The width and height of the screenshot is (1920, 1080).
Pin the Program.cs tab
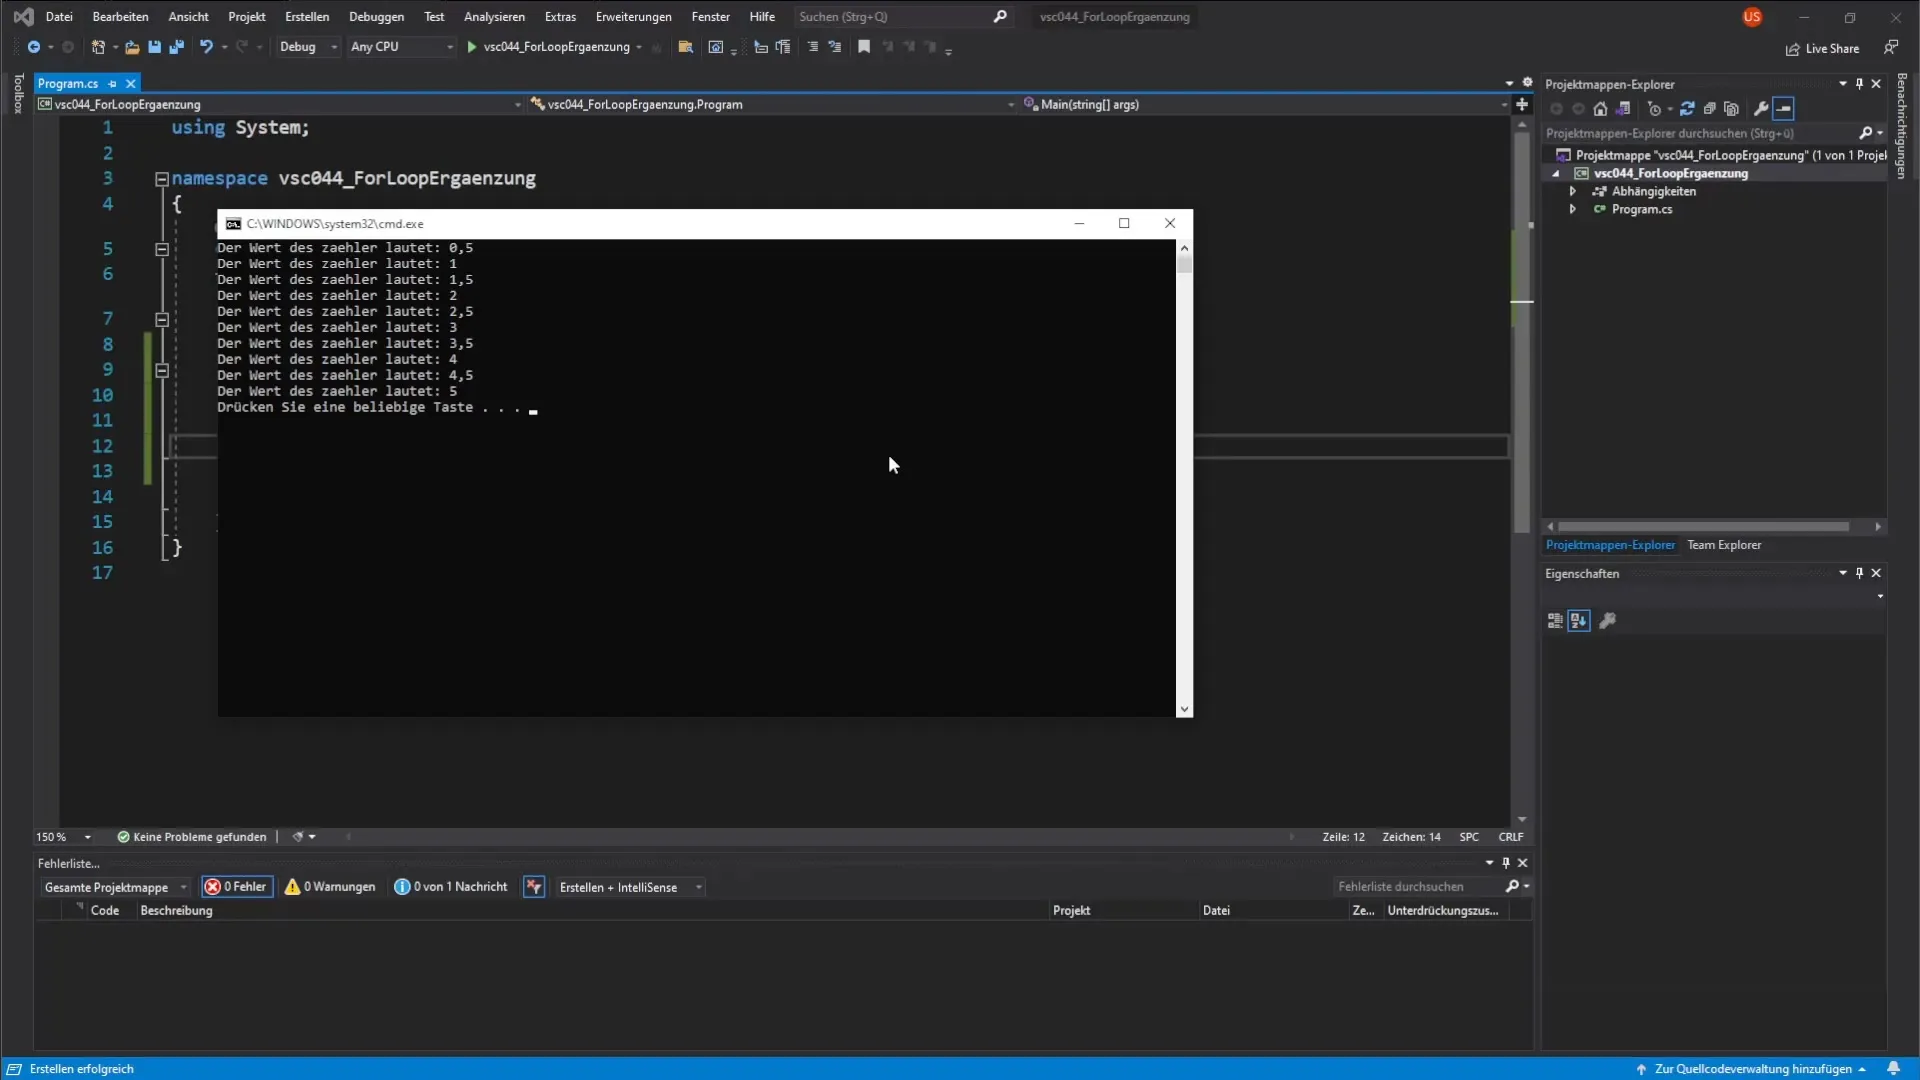(112, 84)
